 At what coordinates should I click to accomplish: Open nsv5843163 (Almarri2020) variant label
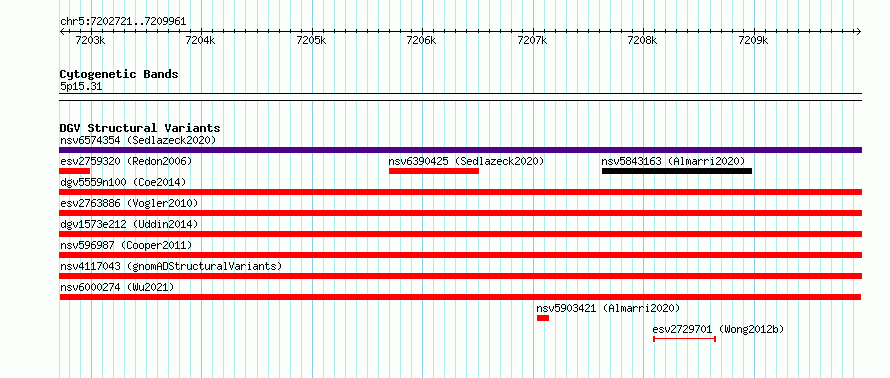point(673,161)
